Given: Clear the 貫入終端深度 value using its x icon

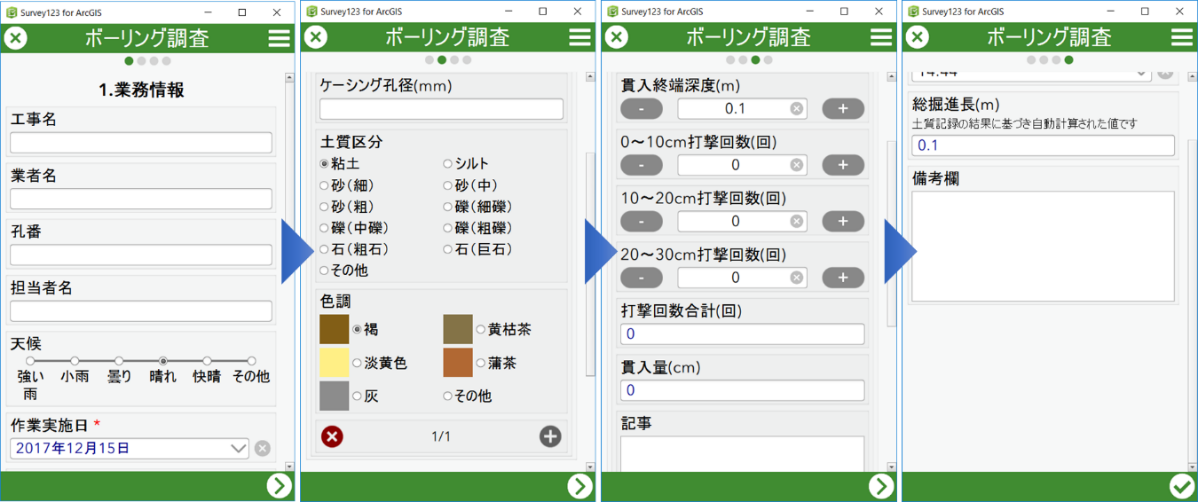Looking at the screenshot, I should pyautogui.click(x=797, y=109).
